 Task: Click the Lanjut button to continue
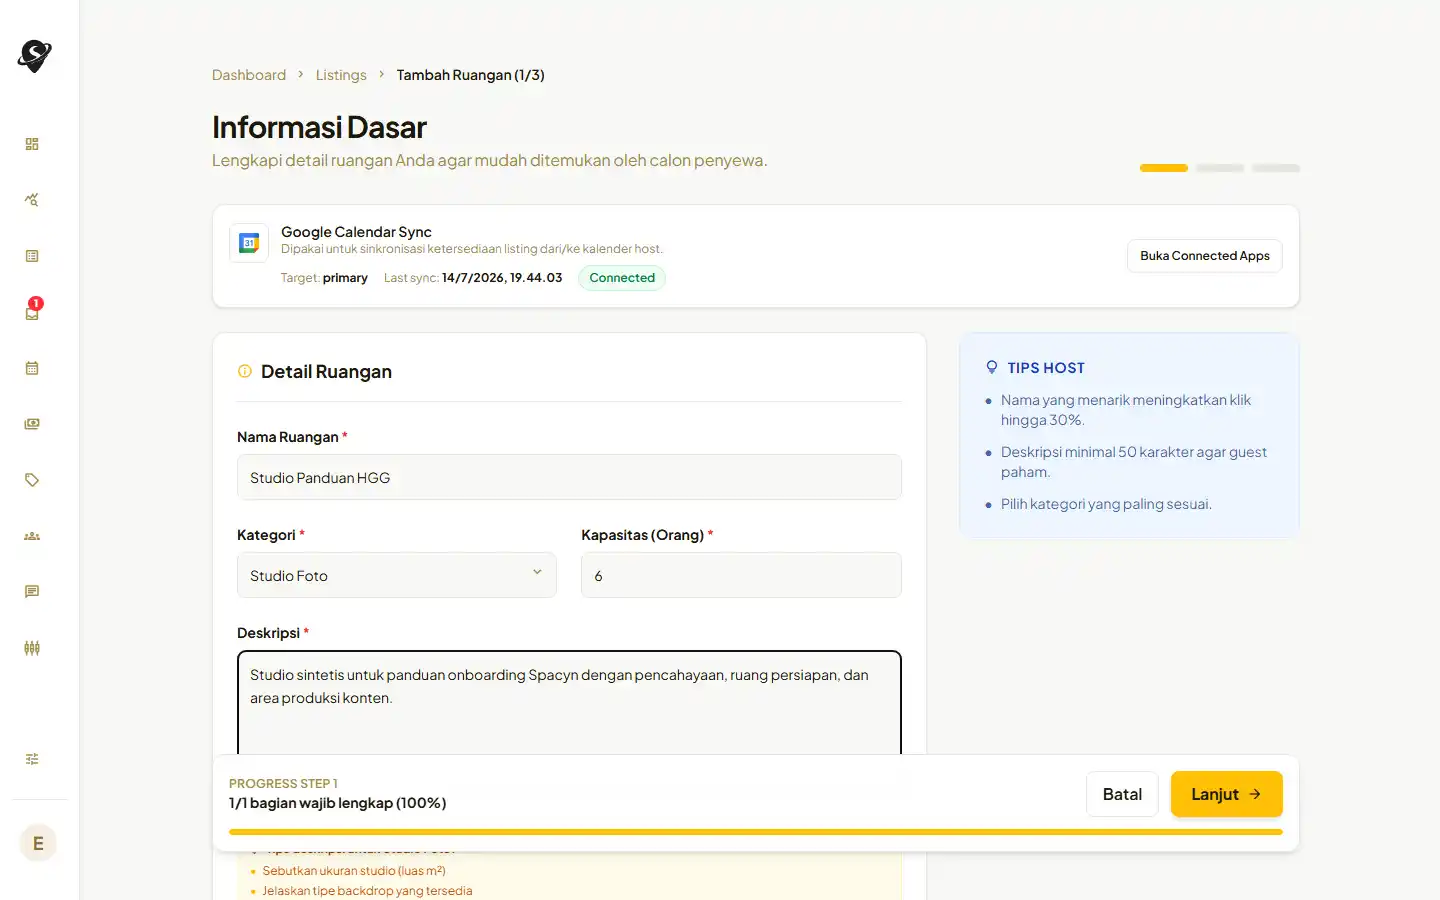point(1227,794)
